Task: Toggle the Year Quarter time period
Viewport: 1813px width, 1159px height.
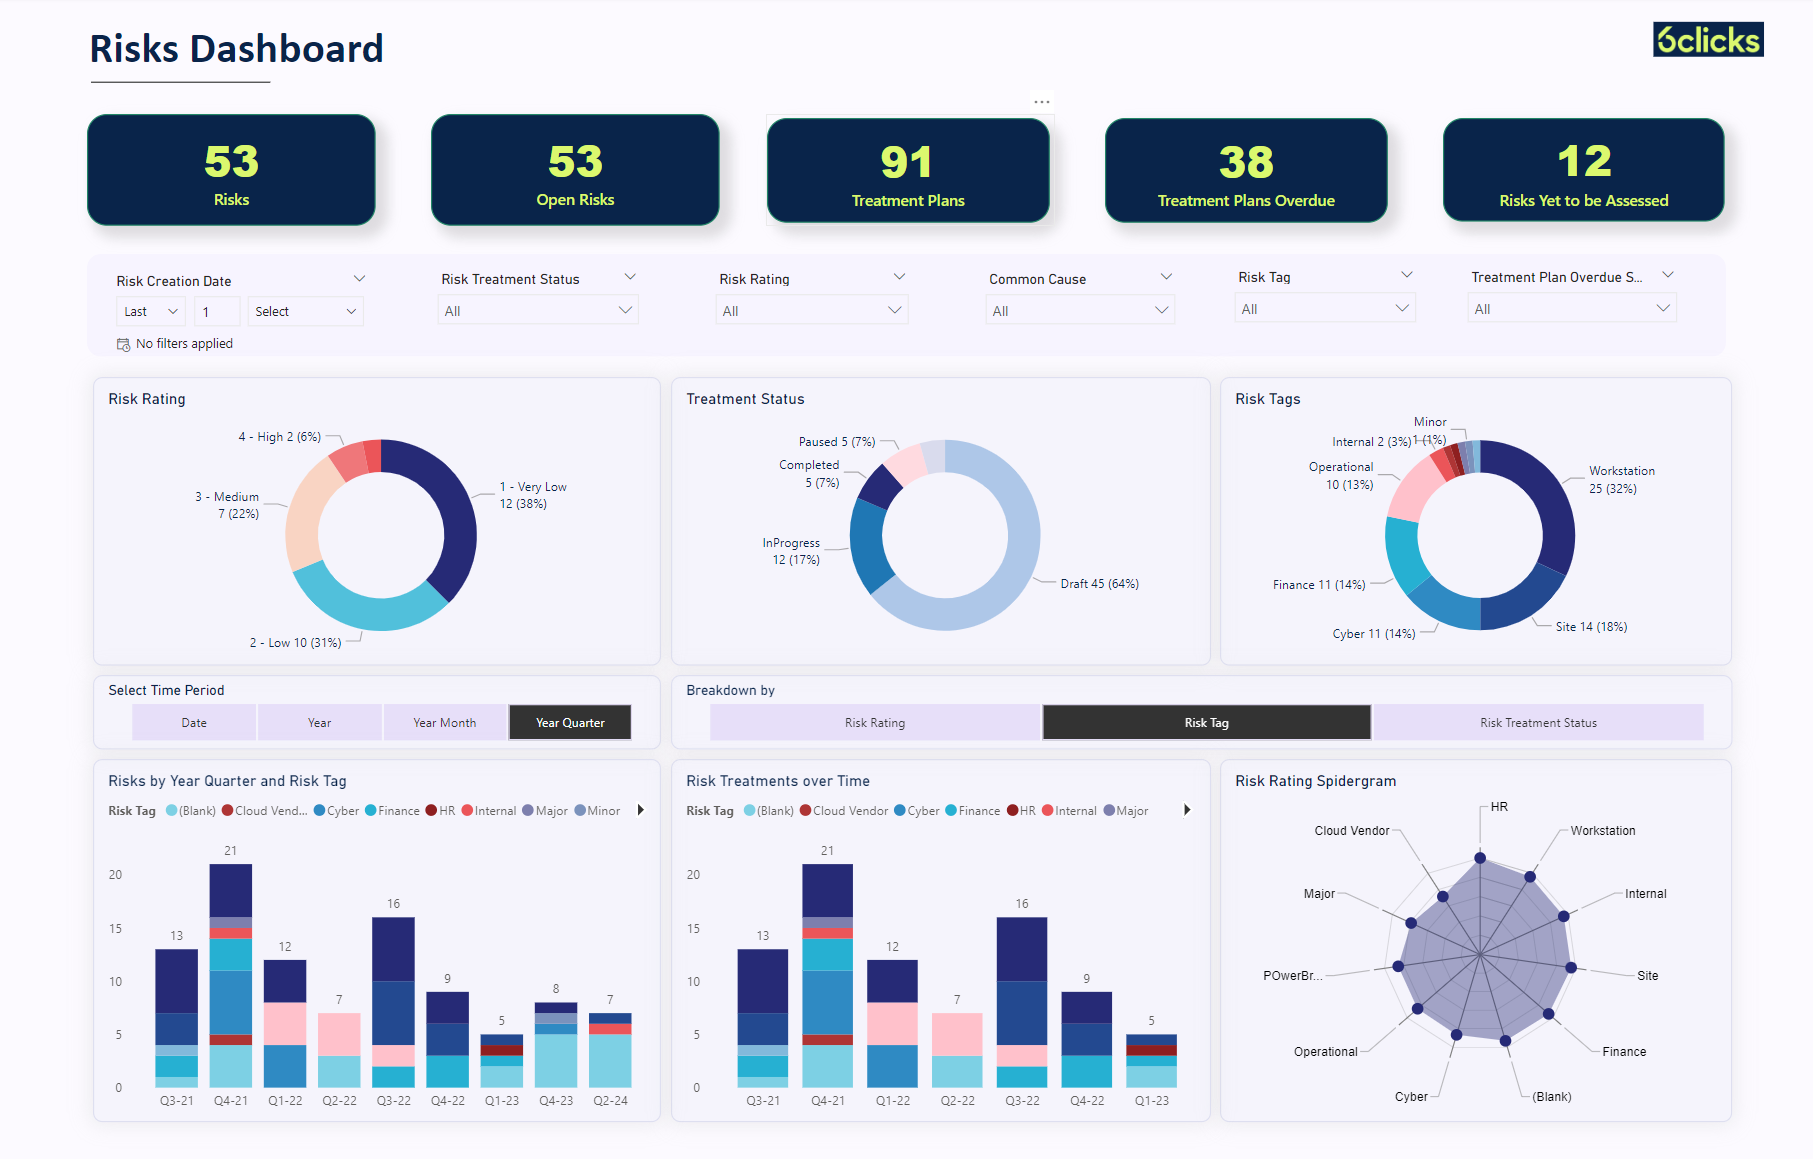Action: click(569, 722)
